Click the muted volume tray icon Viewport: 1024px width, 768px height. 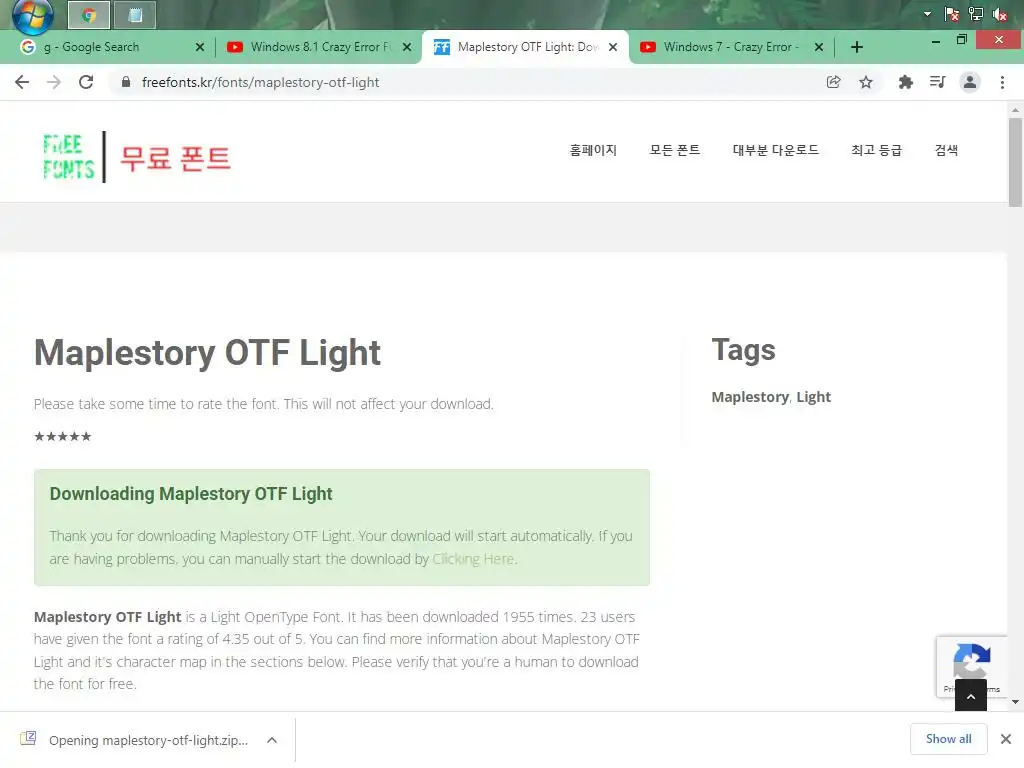coord(999,14)
